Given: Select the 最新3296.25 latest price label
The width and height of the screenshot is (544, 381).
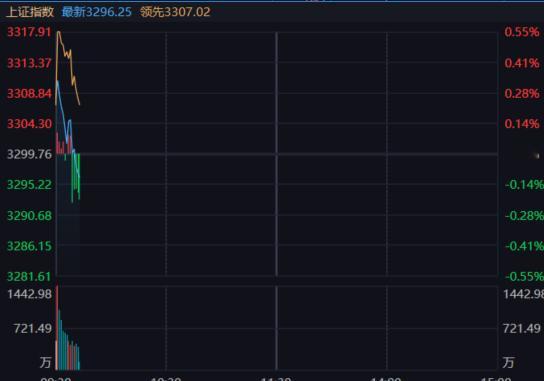Looking at the screenshot, I should [x=97, y=12].
